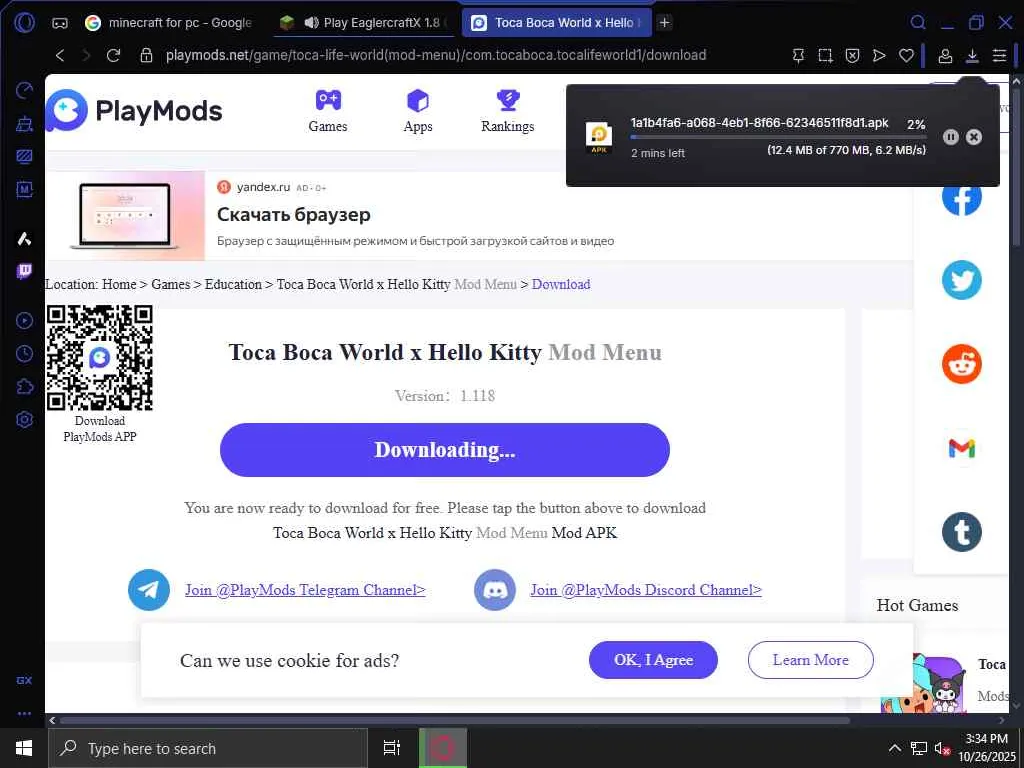Screen dimensions: 1024x768
Task: Switch to the Play EaglercraftX 1.8 tab
Action: coord(364,23)
